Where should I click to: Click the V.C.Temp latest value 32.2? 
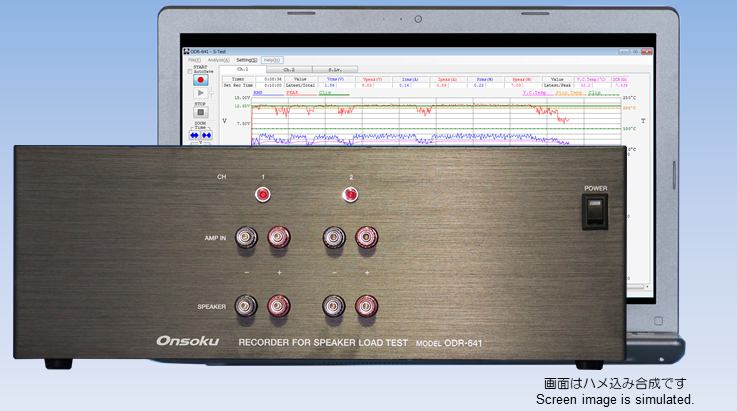[586, 86]
